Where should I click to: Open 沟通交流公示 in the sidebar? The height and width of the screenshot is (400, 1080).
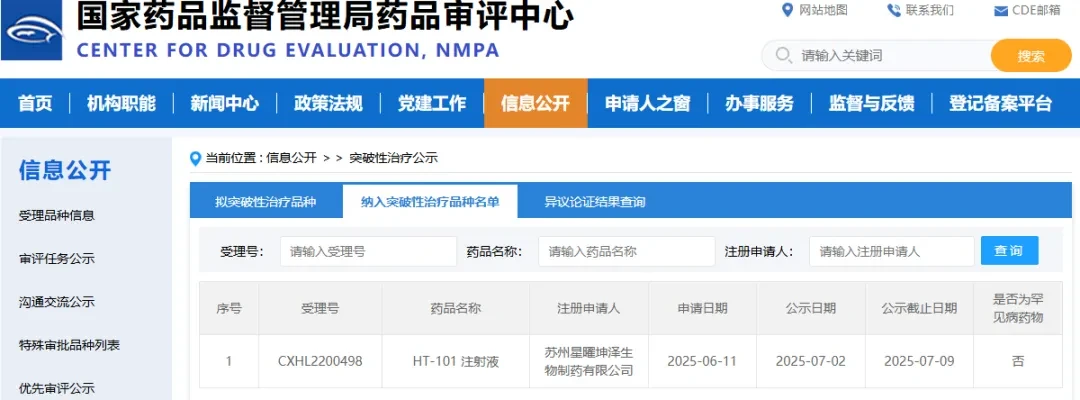point(56,302)
